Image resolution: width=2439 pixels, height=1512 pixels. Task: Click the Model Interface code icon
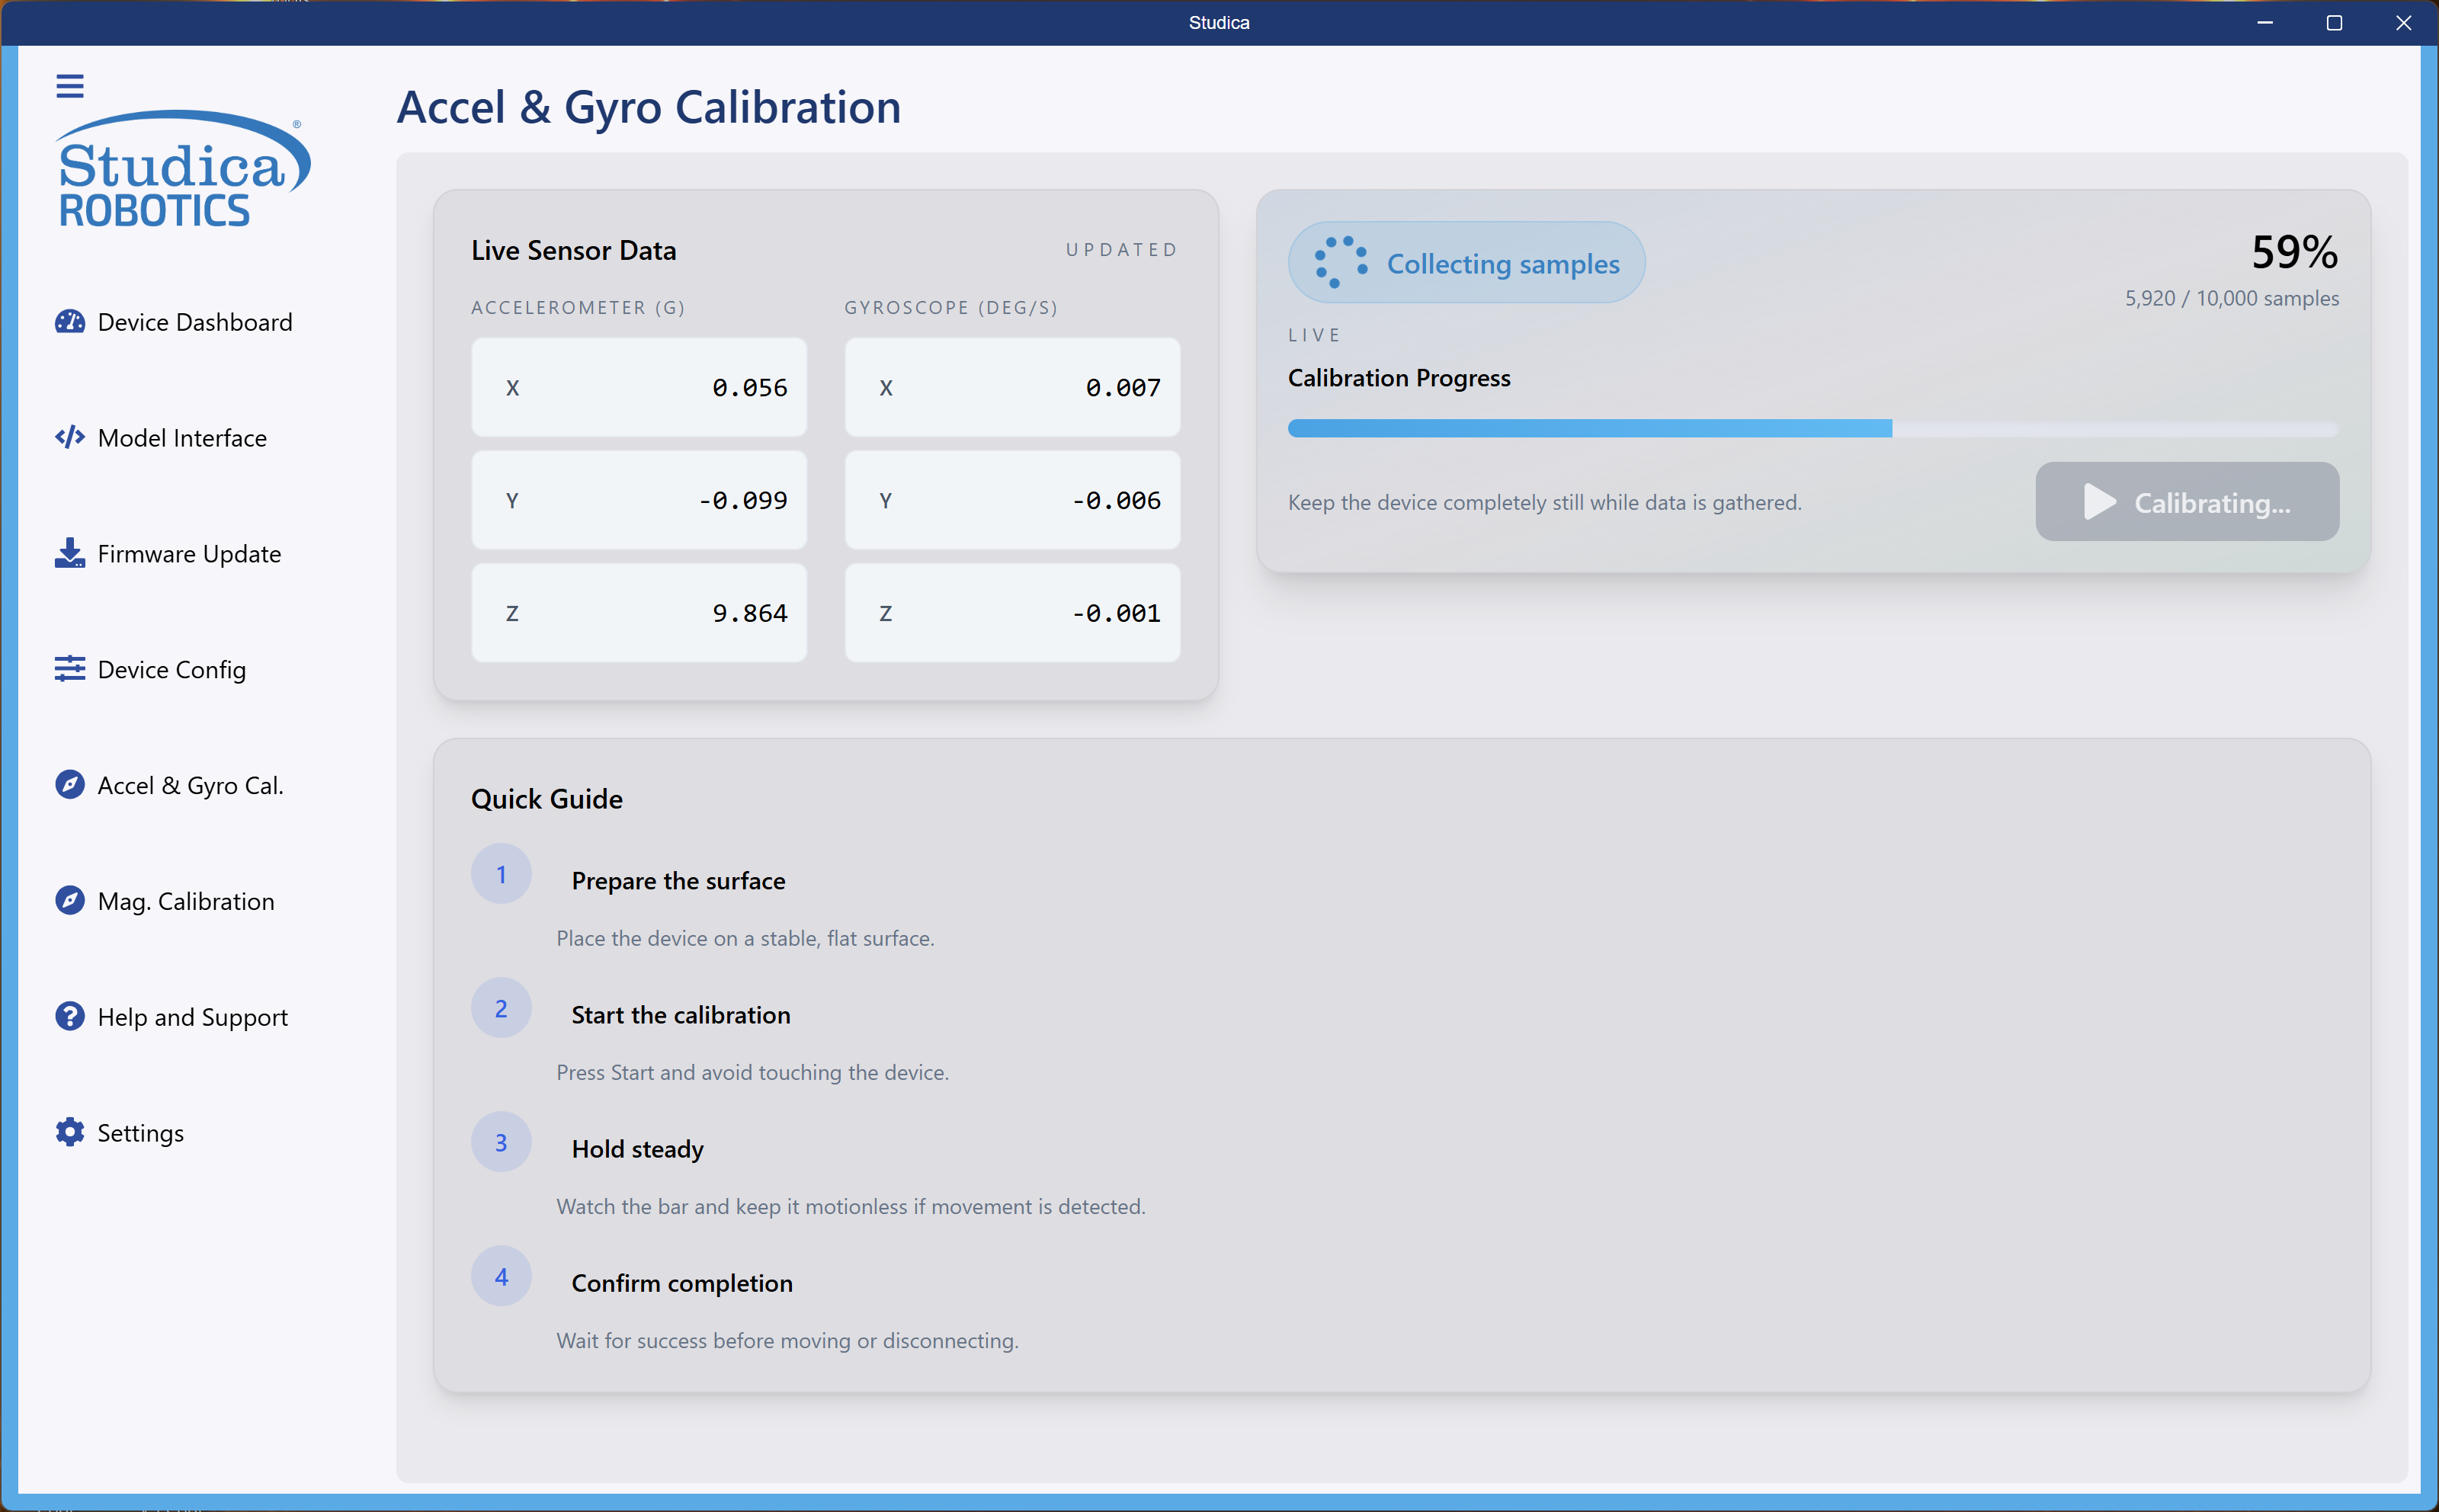(69, 437)
